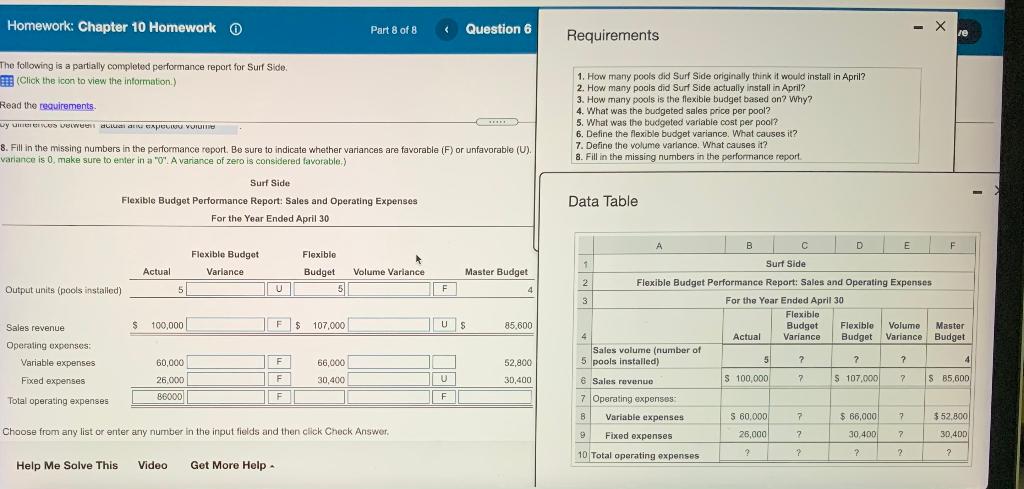Click fixed expenses flexible budget variance field
1024x489 pixels.
pyautogui.click(x=225, y=379)
